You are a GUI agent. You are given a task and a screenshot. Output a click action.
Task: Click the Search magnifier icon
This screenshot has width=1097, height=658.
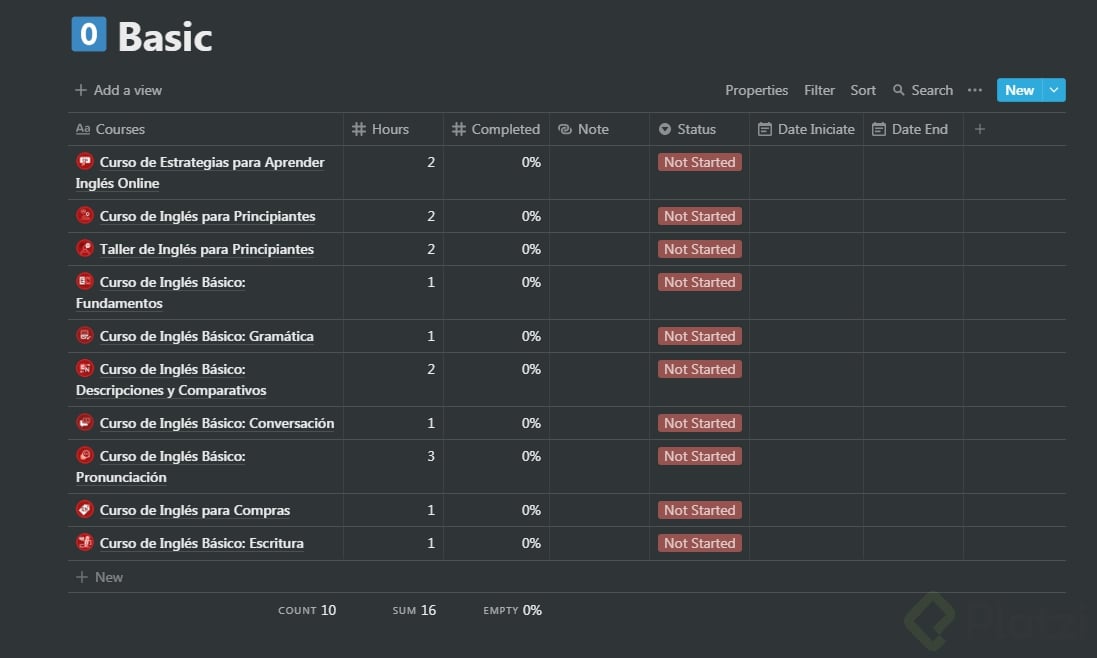pos(898,90)
